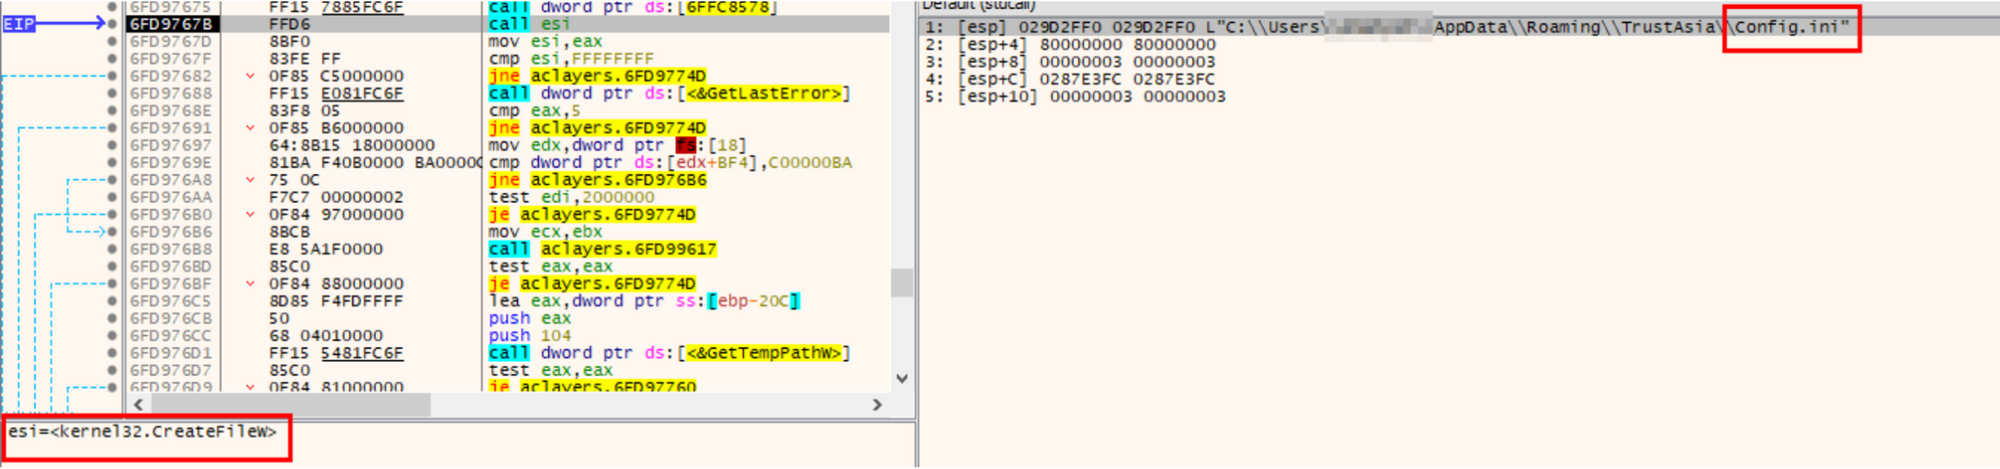This screenshot has height=469, width=2000.
Task: Click jump arrow indicator at 6FD976BF
Action: coord(250,284)
